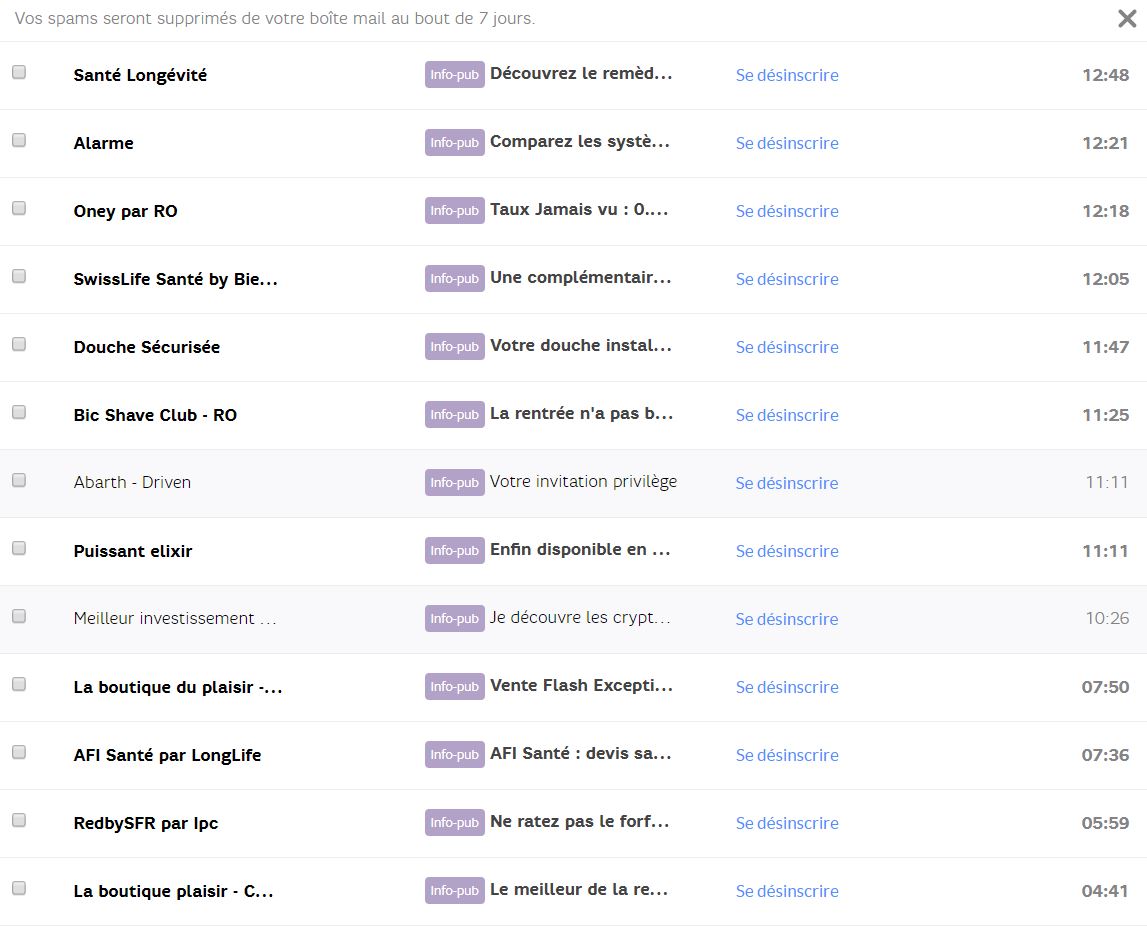Screen dimensions: 1147x927
Task: Click the Info-pub tag next to Alarme message
Action: coord(454,142)
